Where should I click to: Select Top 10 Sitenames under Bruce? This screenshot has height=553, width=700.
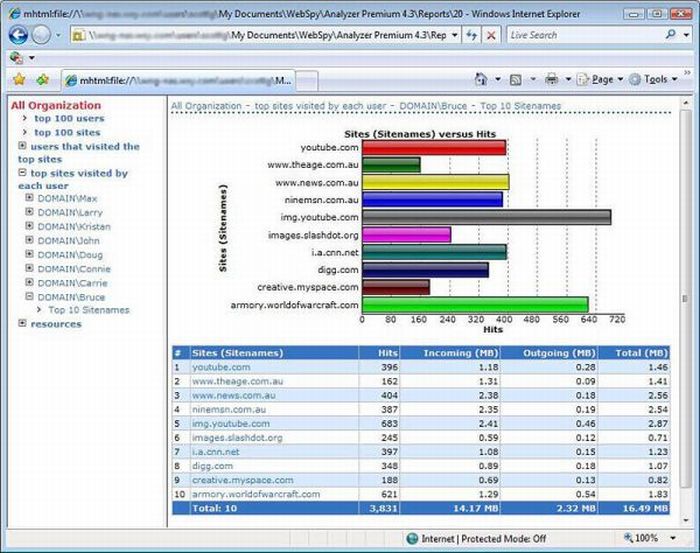[89, 310]
